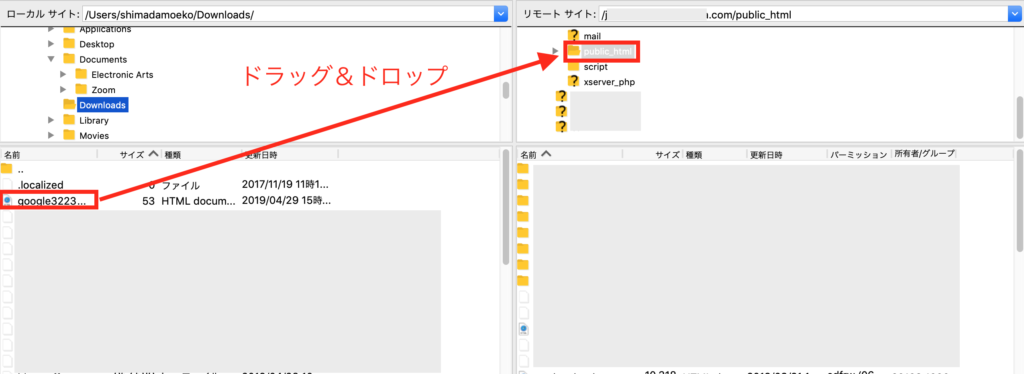Open the local site path dropdown

click(501, 14)
